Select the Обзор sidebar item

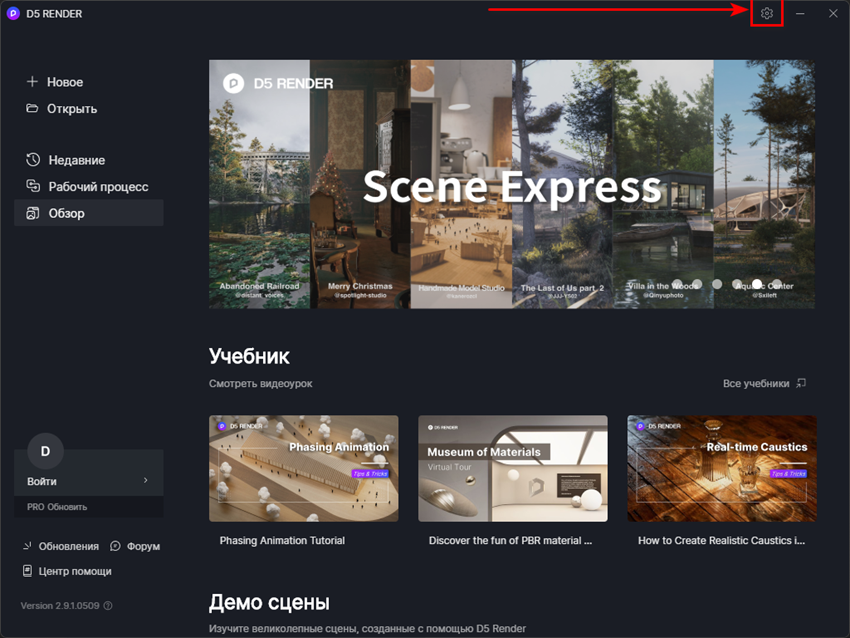click(88, 213)
